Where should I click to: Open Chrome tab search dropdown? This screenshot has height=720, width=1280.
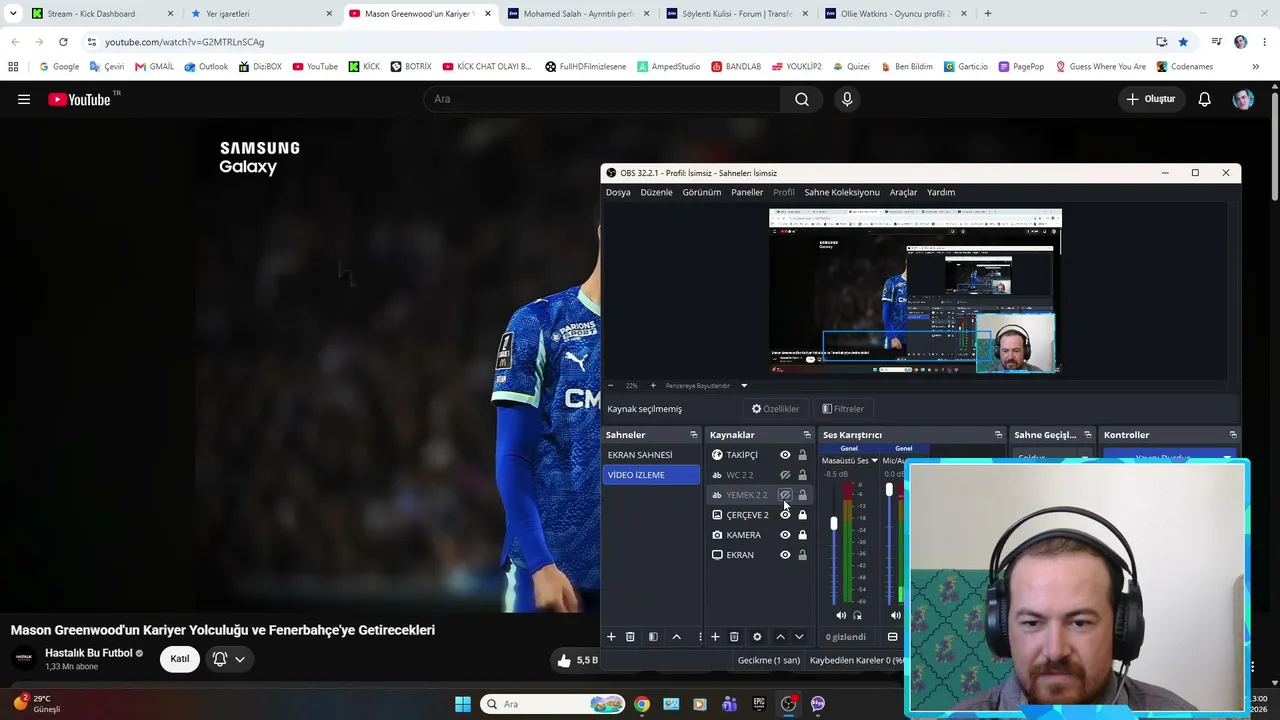13,14
